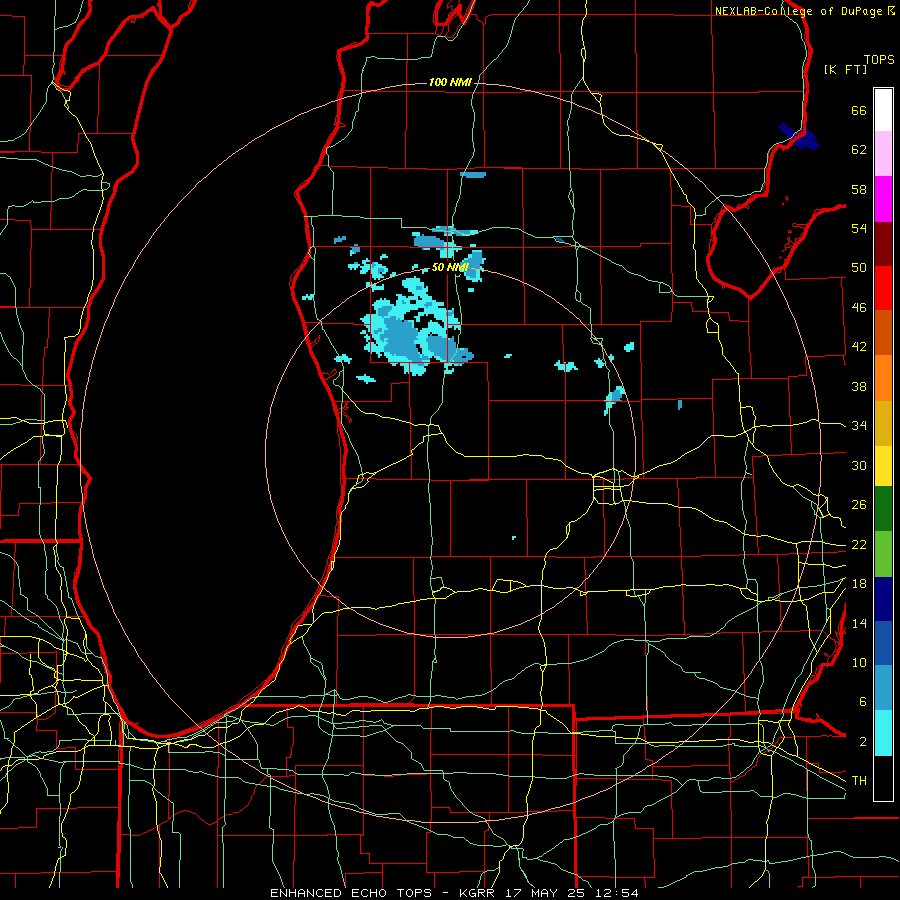
Task: Select the cyan legend swatch
Action: [883, 733]
